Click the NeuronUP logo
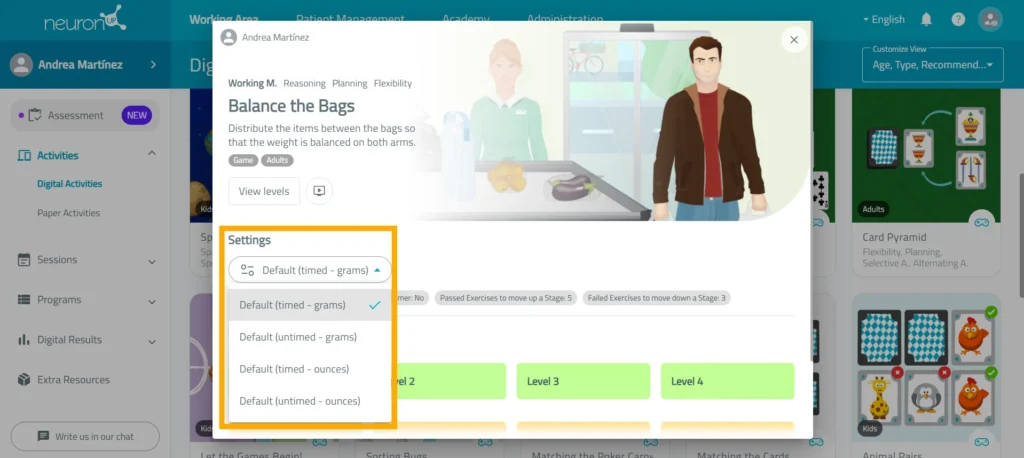The image size is (1024, 458). (85, 20)
